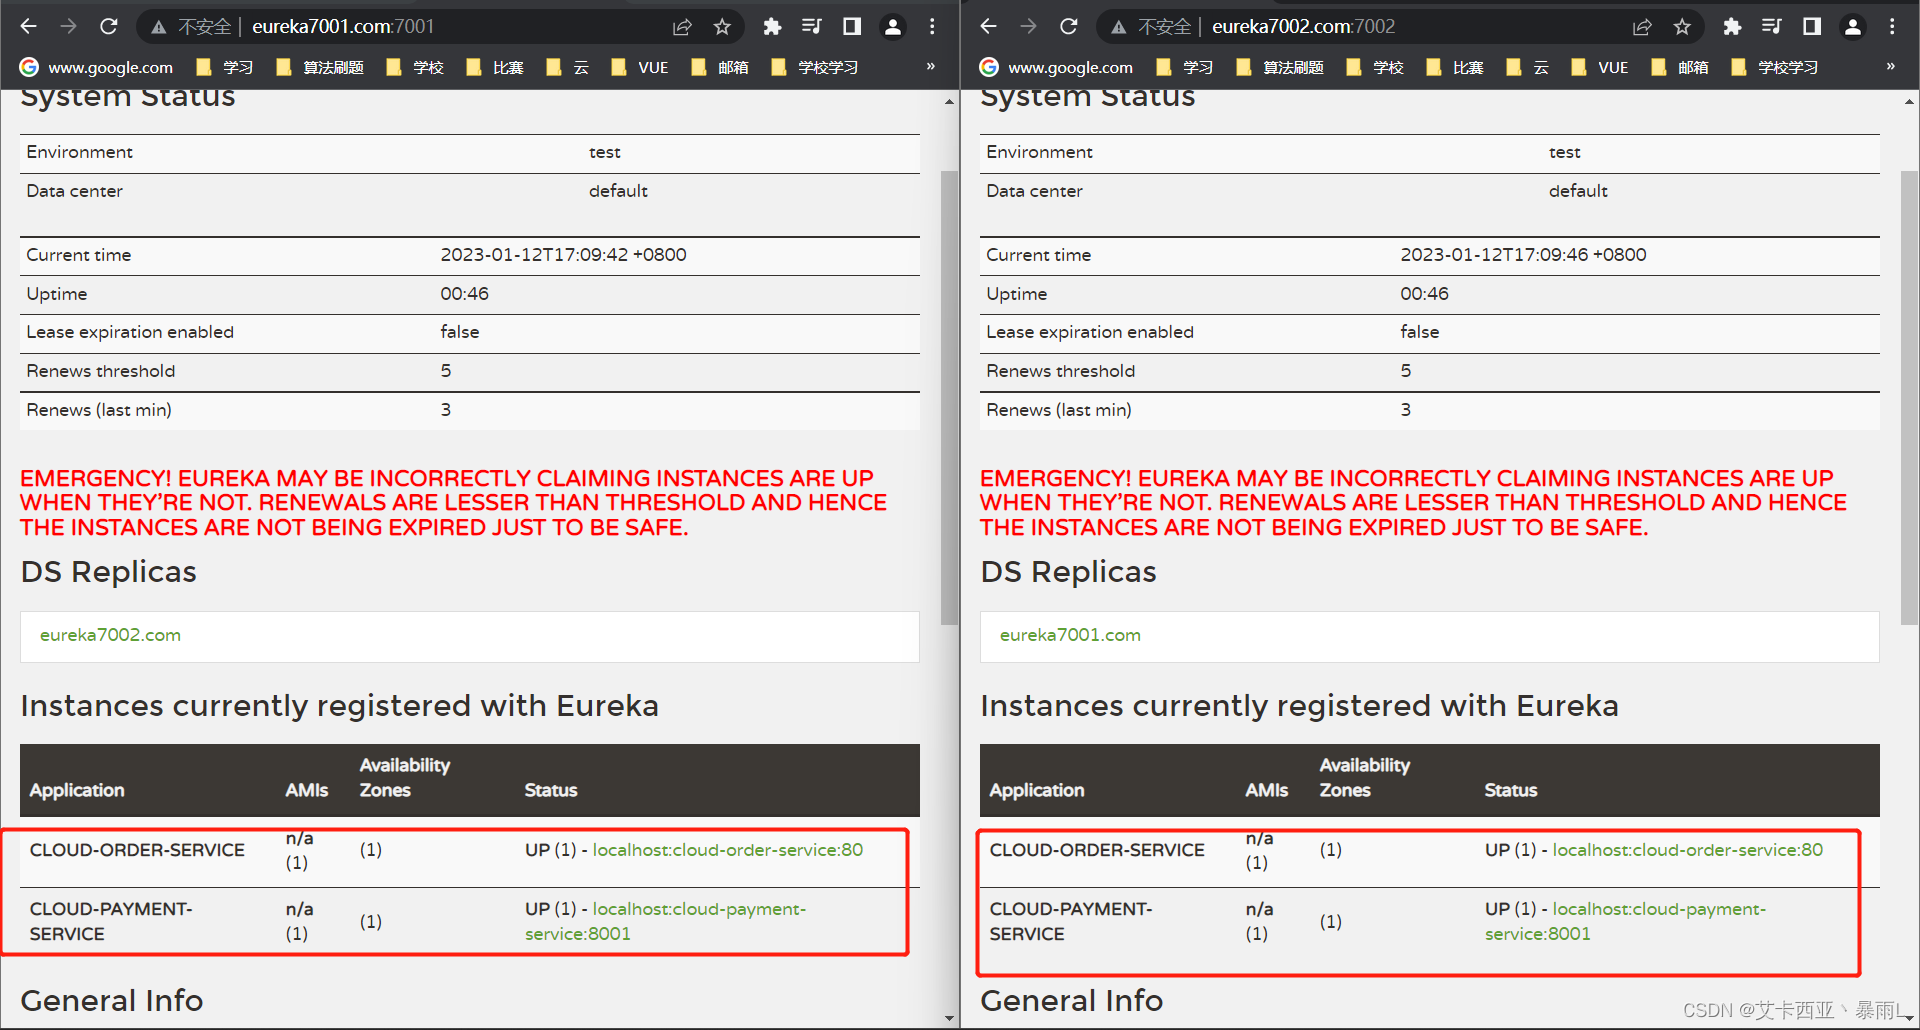Expand hidden bookmarks chevron in the left window

point(931,67)
